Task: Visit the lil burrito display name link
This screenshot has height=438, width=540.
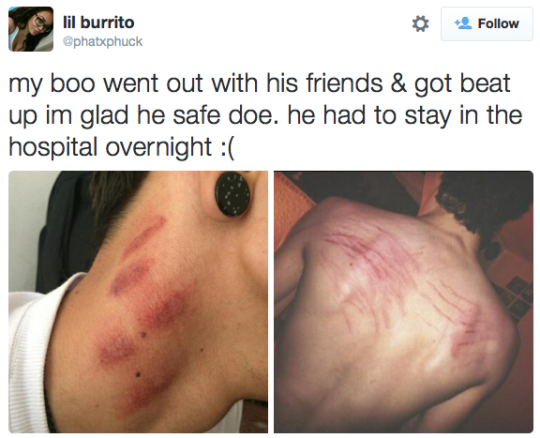Action: click(x=98, y=23)
